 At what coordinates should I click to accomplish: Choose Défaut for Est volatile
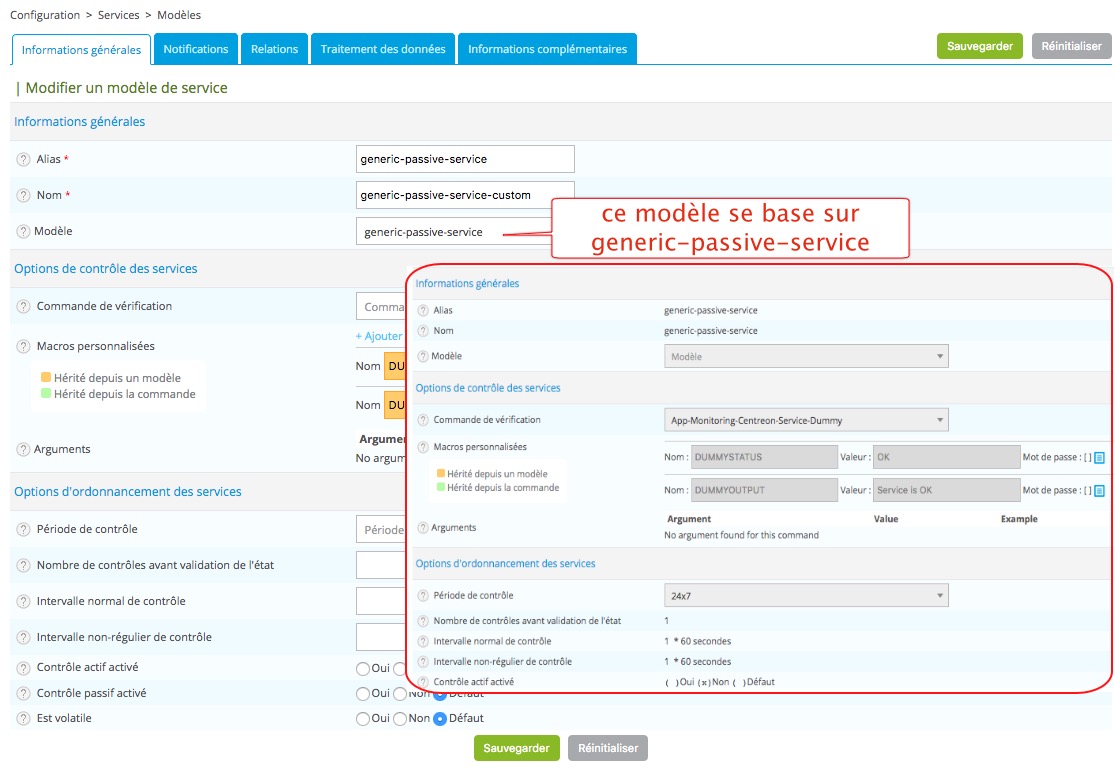440,718
